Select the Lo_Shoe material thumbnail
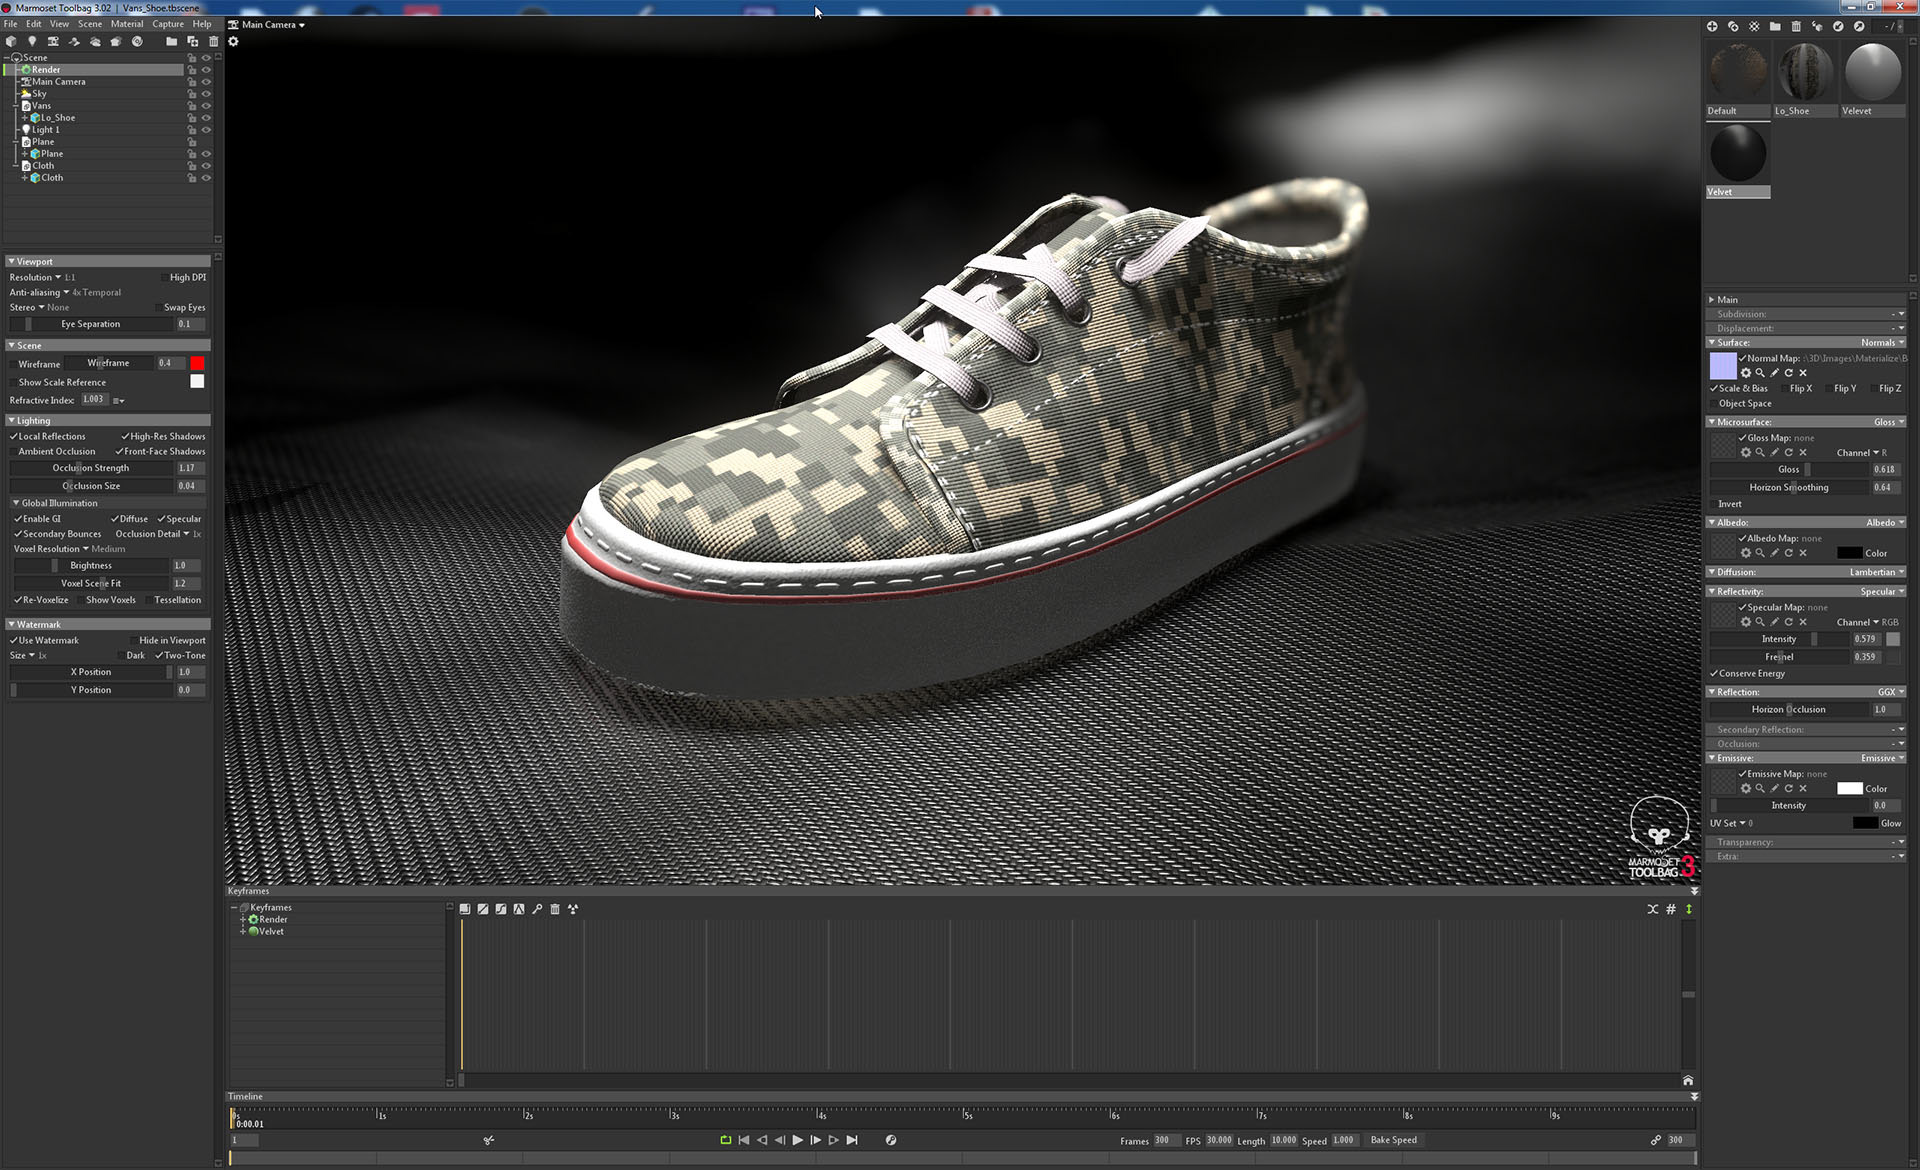This screenshot has height=1170, width=1920. pos(1805,72)
